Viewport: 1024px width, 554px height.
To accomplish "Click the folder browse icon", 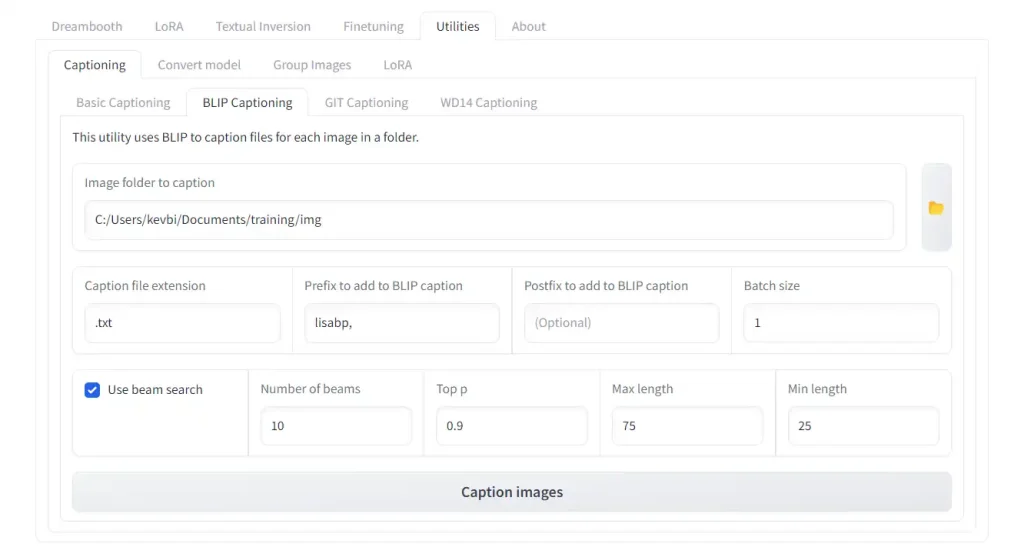I will 936,208.
